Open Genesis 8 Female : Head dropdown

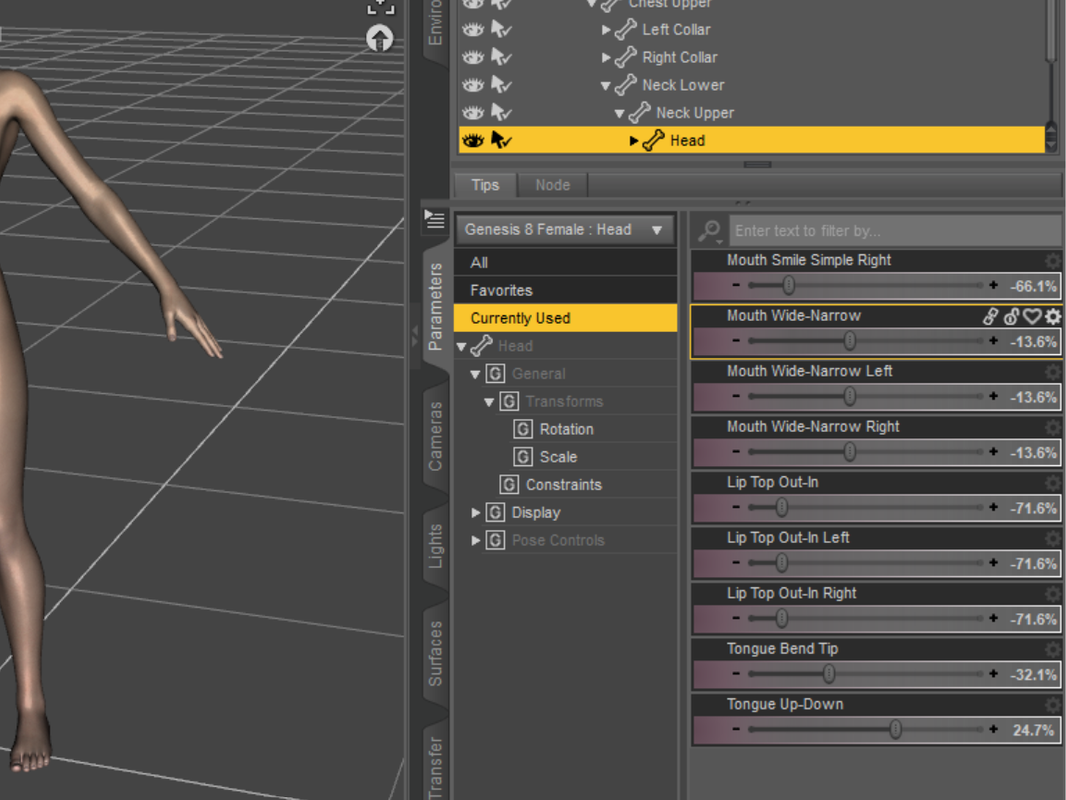[565, 230]
